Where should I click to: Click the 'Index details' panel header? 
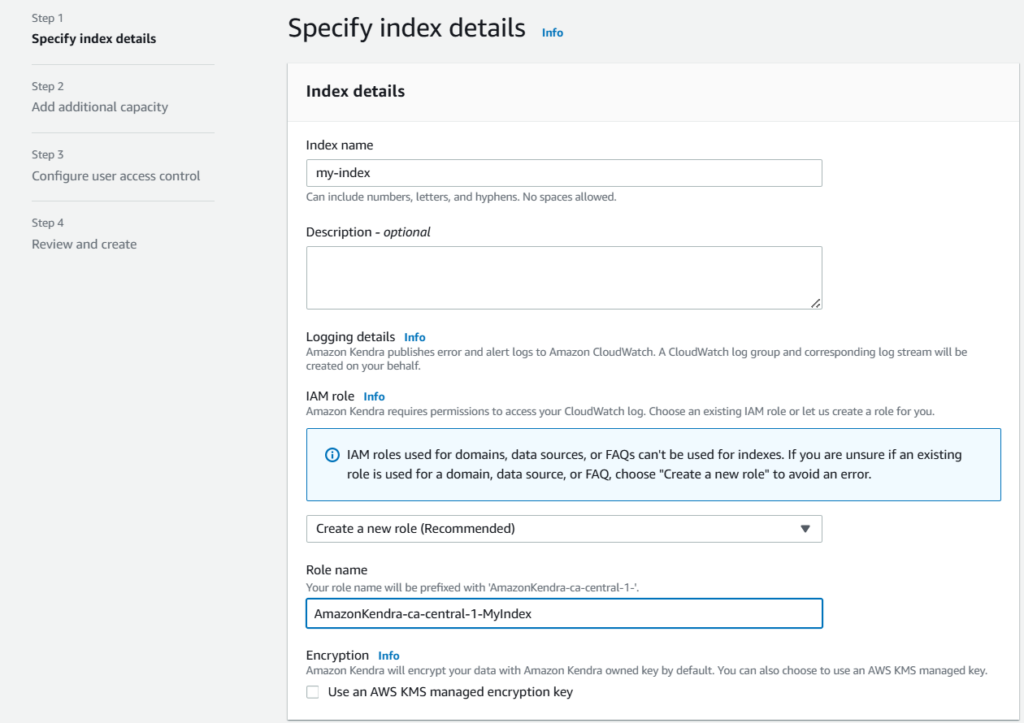355,91
